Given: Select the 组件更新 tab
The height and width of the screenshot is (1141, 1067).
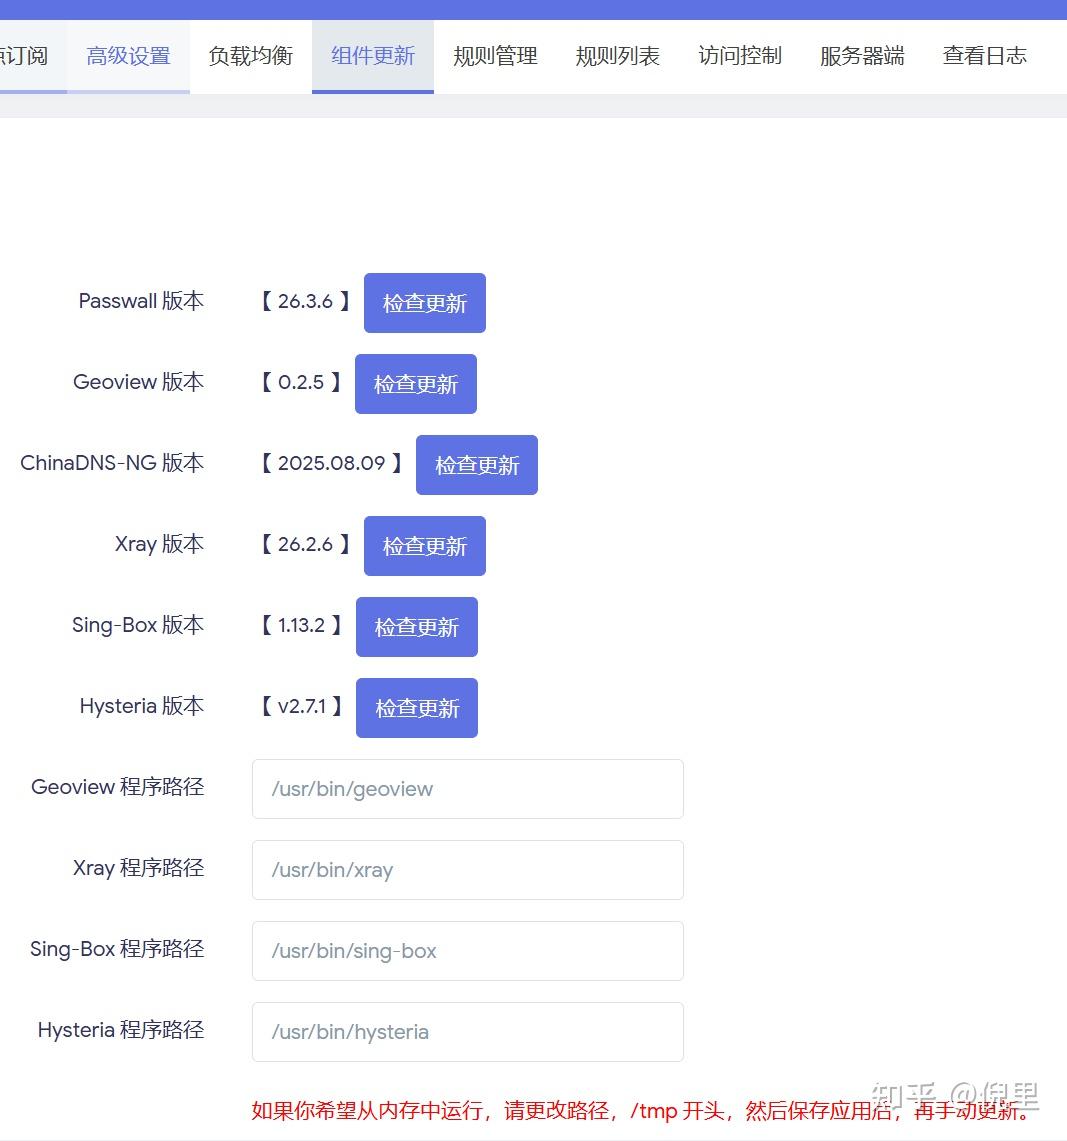Looking at the screenshot, I should click(x=373, y=56).
